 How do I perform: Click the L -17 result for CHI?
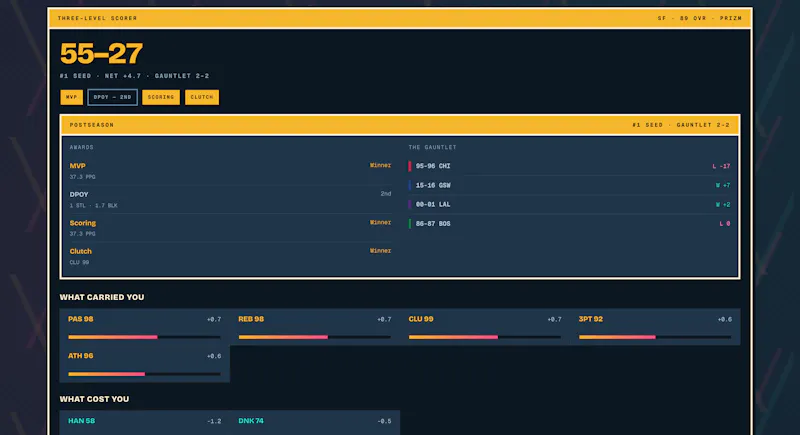pos(721,166)
